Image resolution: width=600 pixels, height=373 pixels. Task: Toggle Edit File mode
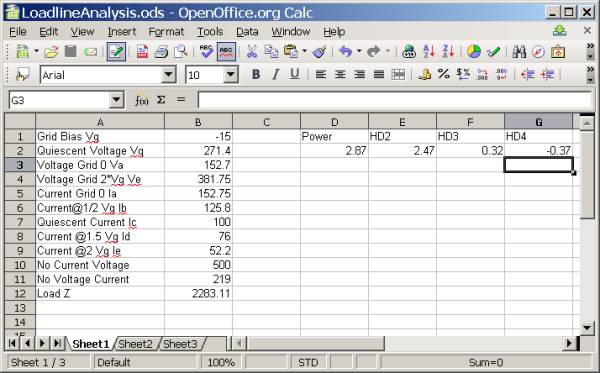click(116, 51)
